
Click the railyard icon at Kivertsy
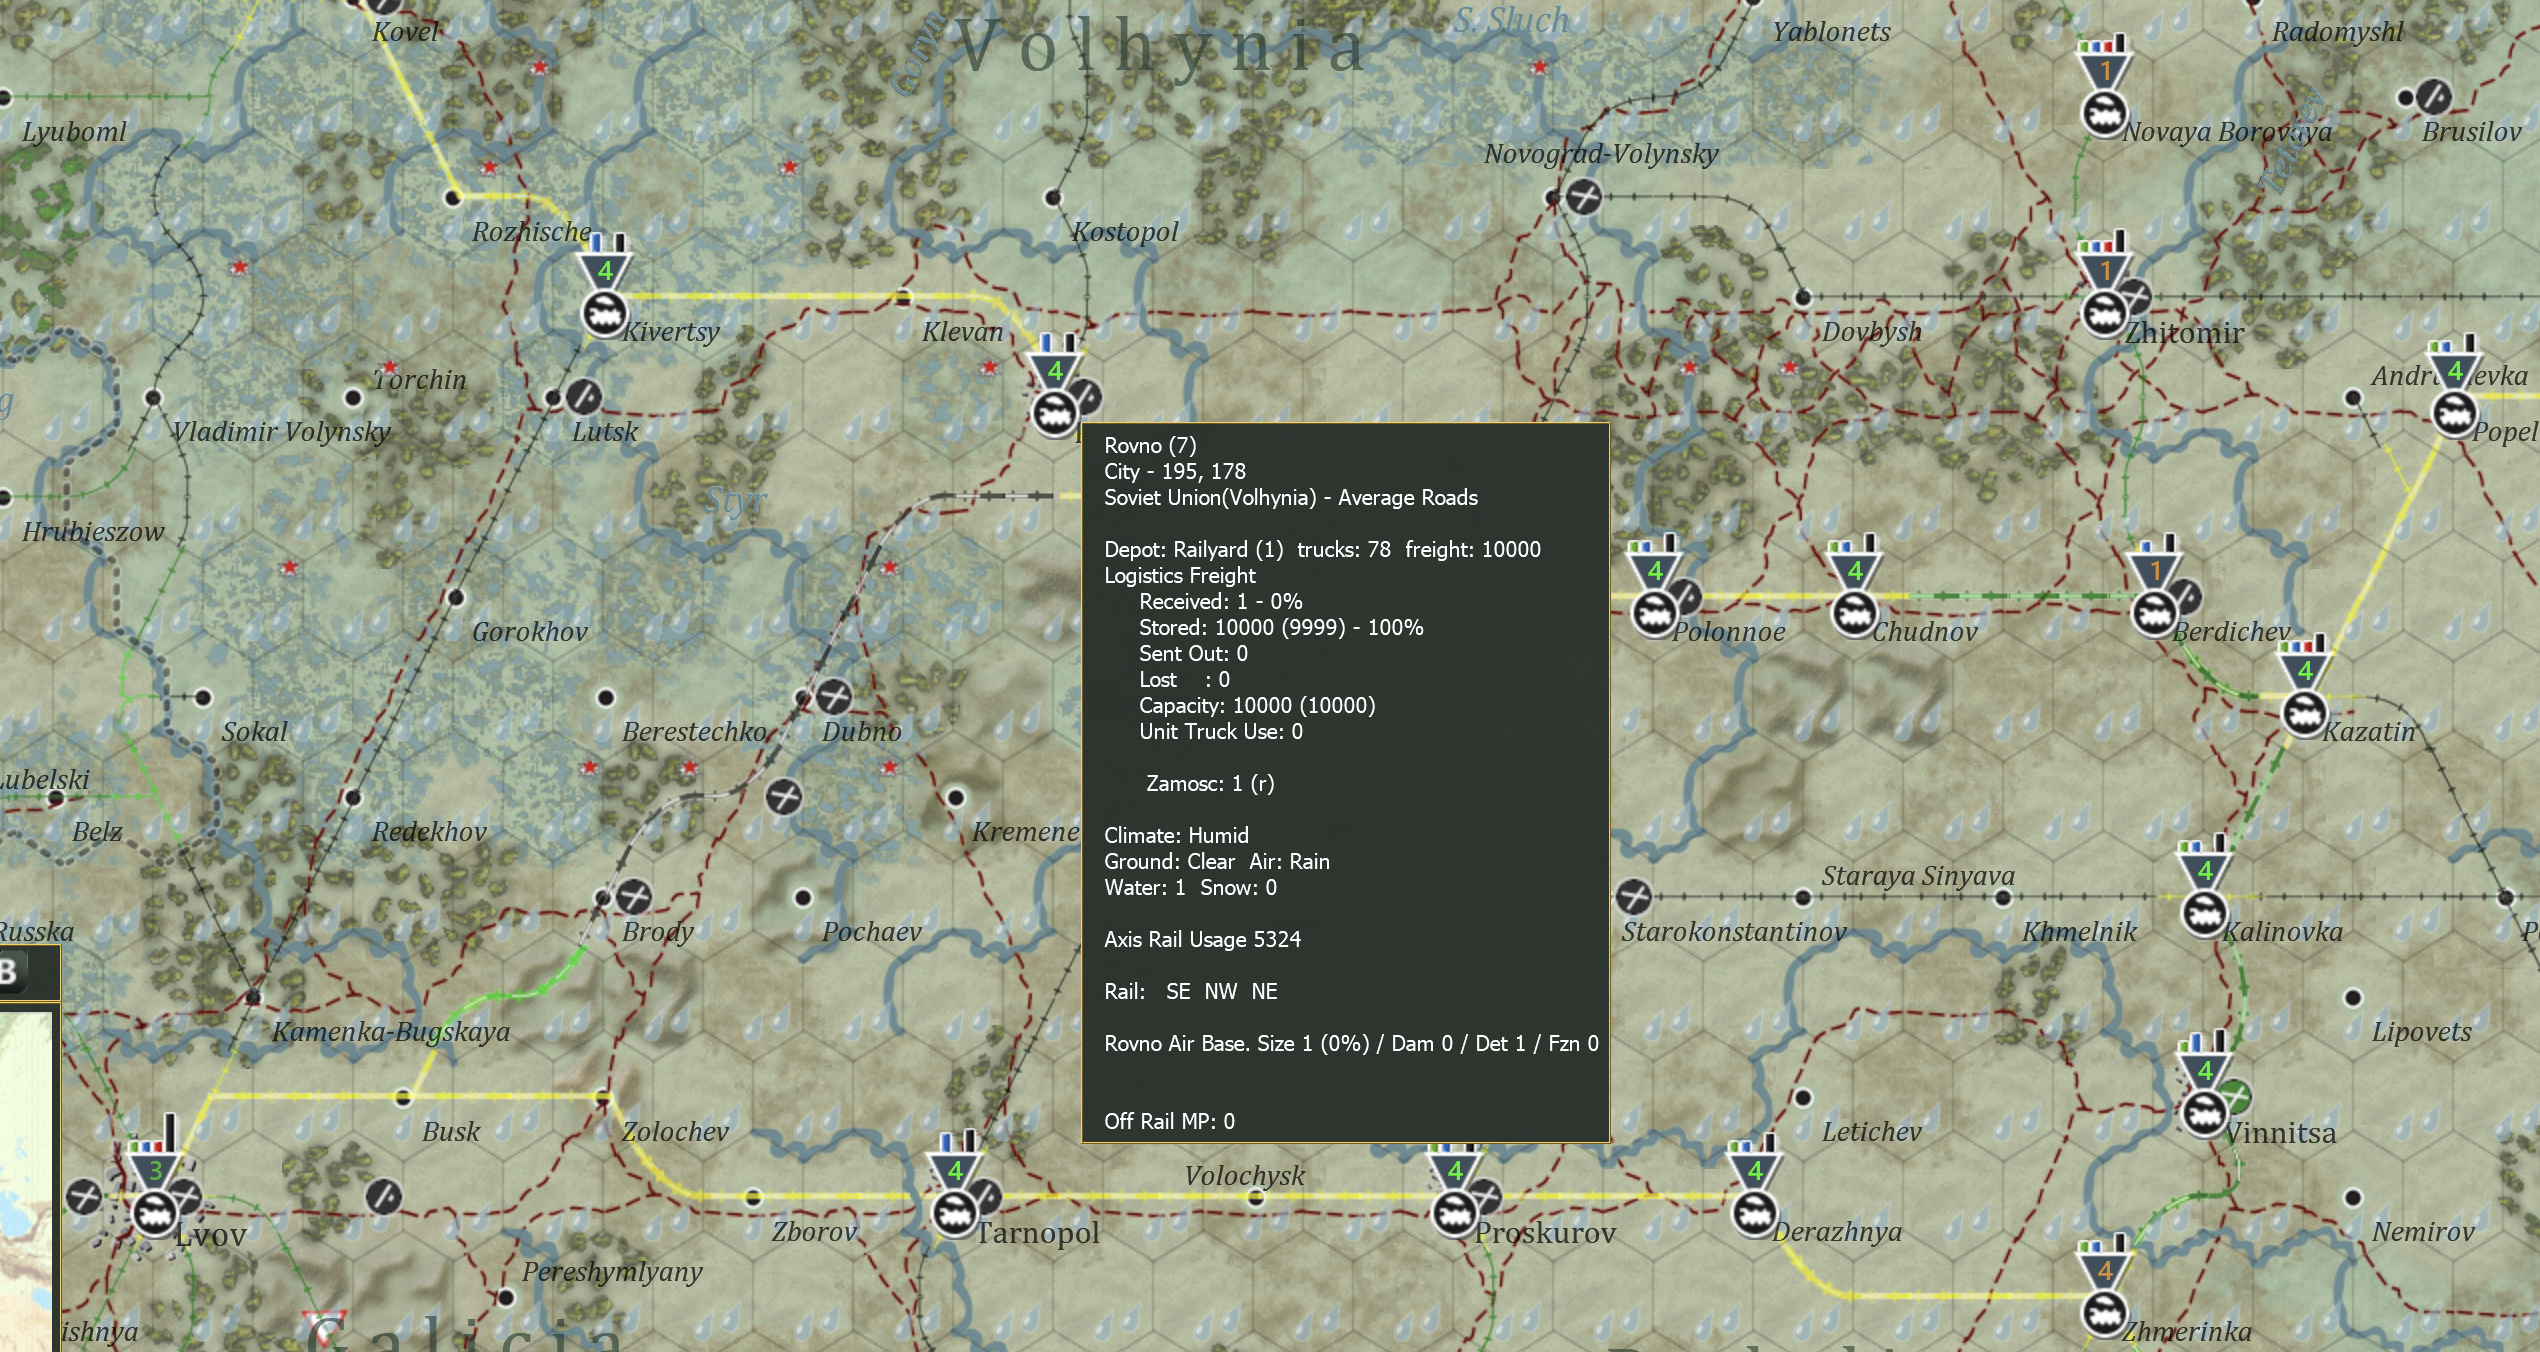click(x=606, y=311)
